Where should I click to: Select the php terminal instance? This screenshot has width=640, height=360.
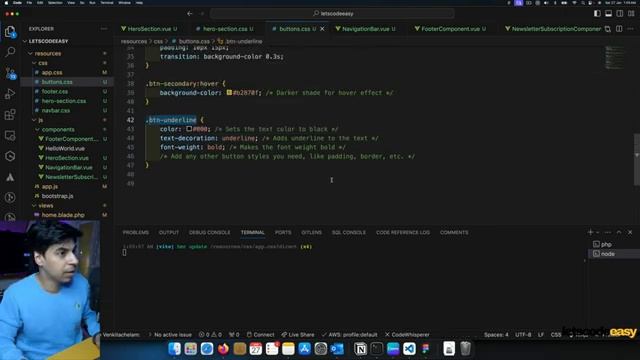coord(613,244)
